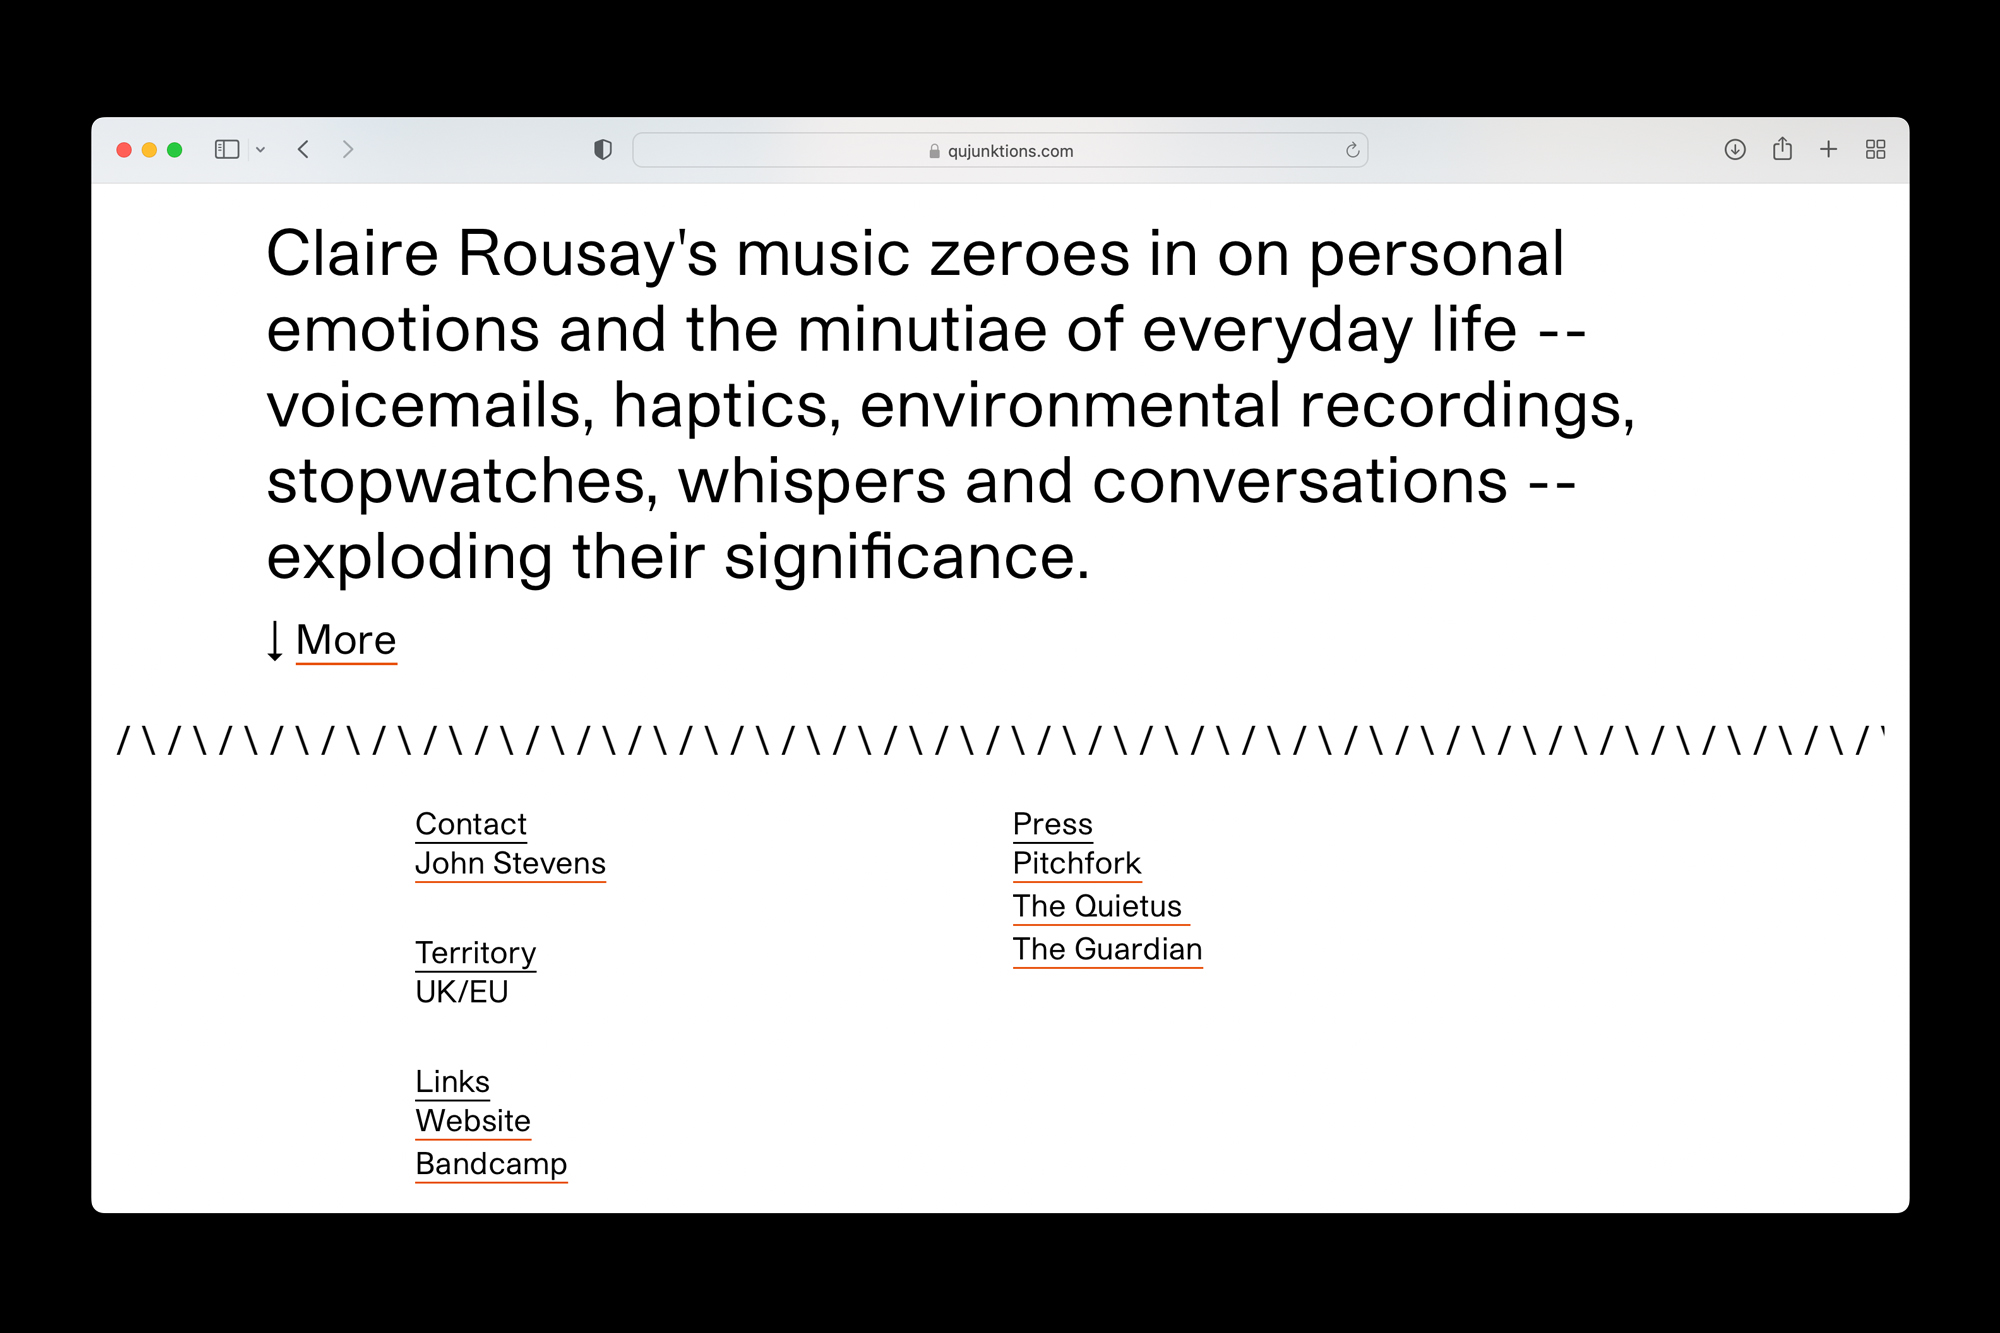This screenshot has width=2000, height=1333.
Task: Show the downloads list
Action: point(1735,150)
